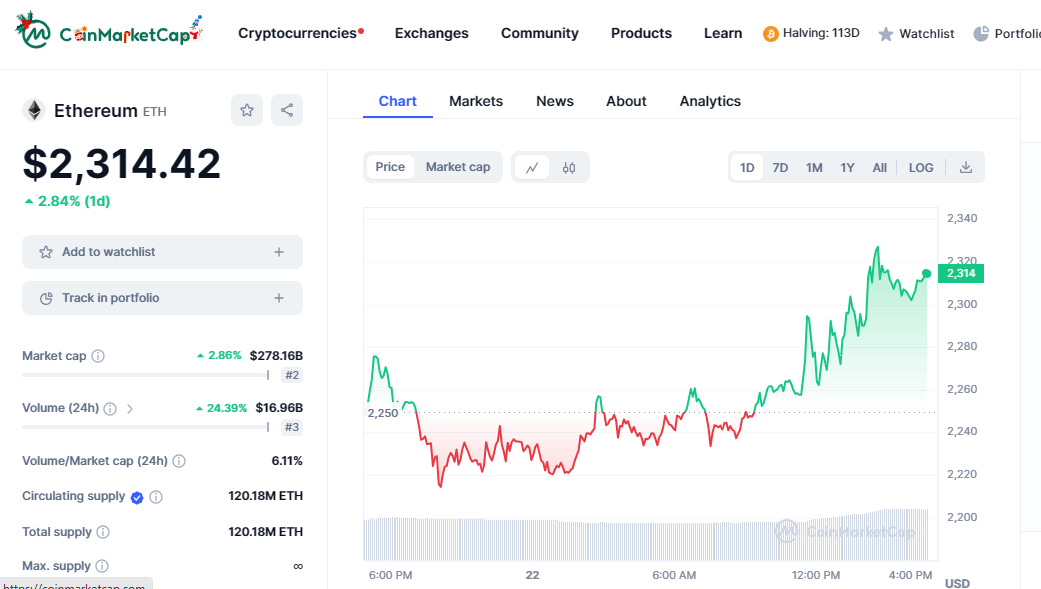Show Volume/Market cap info icon
Image resolution: width=1041 pixels, height=589 pixels.
pyautogui.click(x=179, y=461)
